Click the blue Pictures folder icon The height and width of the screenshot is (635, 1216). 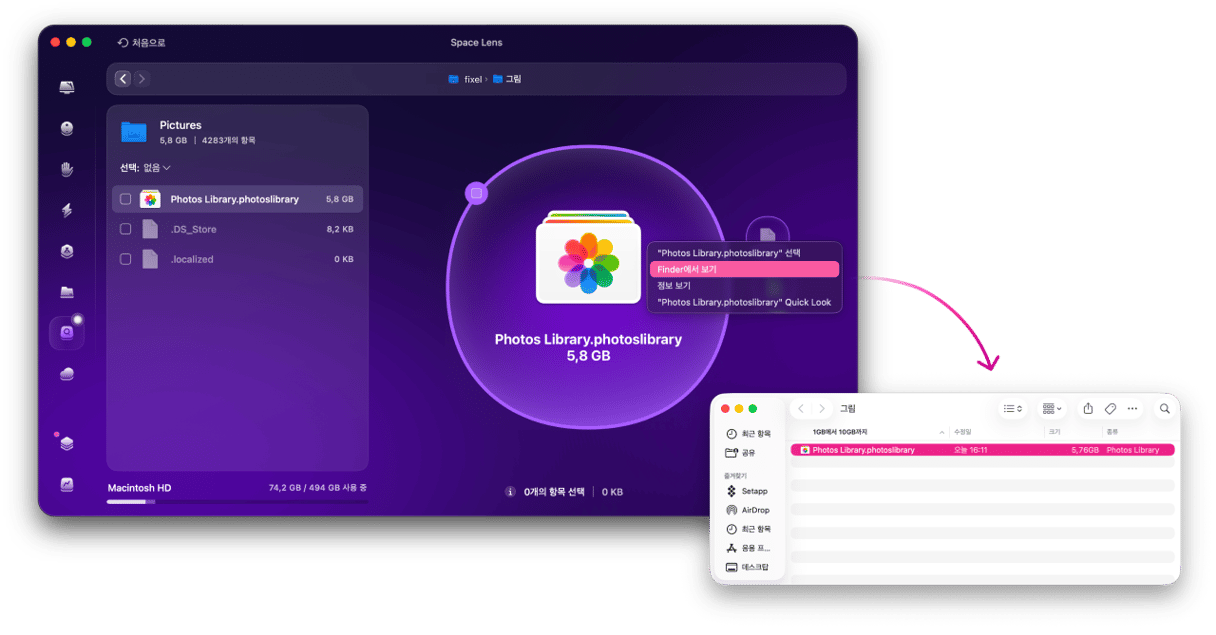pos(134,131)
